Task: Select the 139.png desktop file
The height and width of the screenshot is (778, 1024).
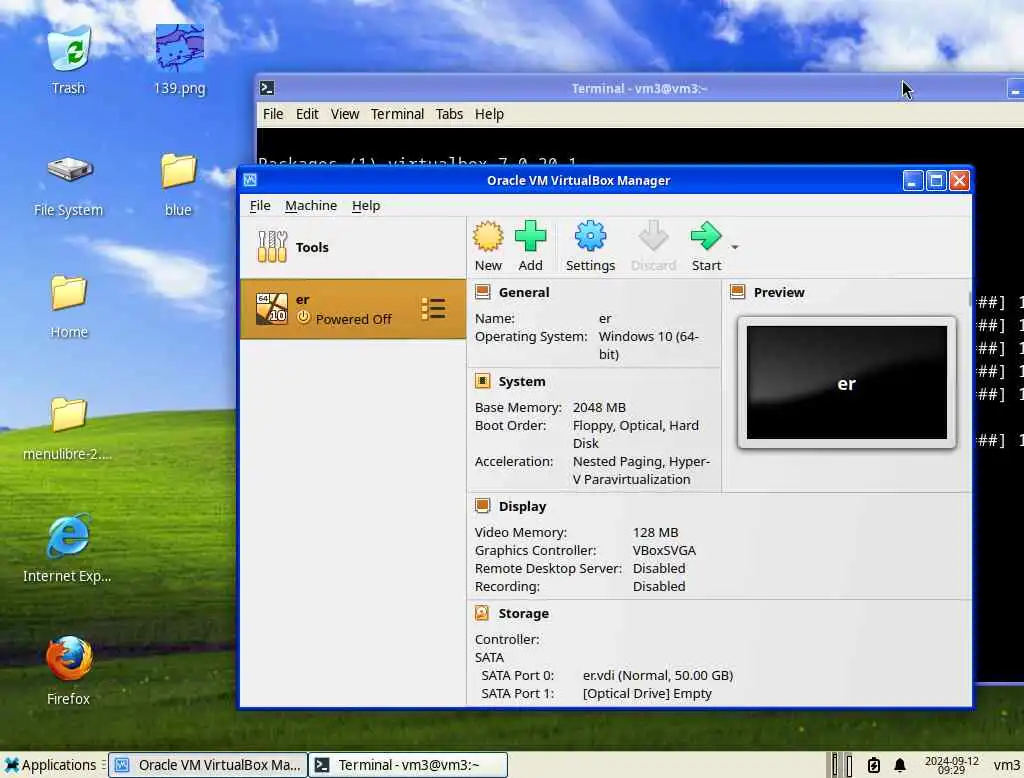Action: (180, 60)
